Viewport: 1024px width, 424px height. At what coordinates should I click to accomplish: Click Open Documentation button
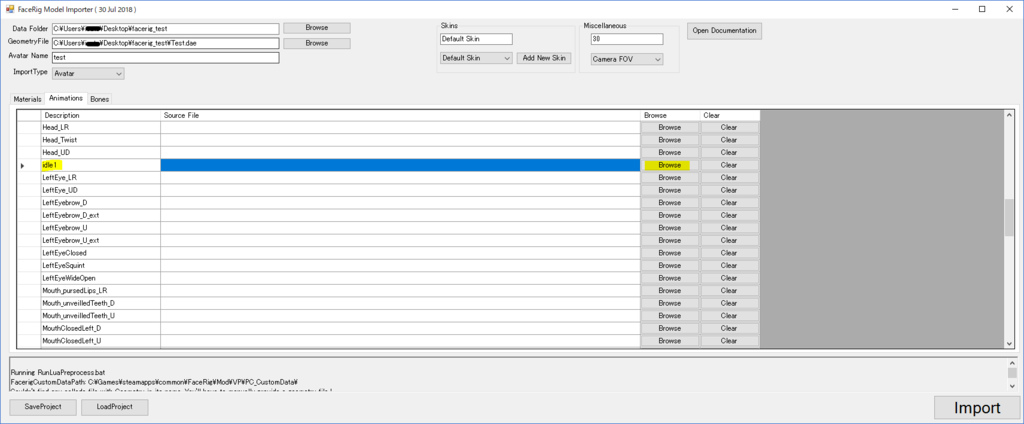tap(724, 31)
